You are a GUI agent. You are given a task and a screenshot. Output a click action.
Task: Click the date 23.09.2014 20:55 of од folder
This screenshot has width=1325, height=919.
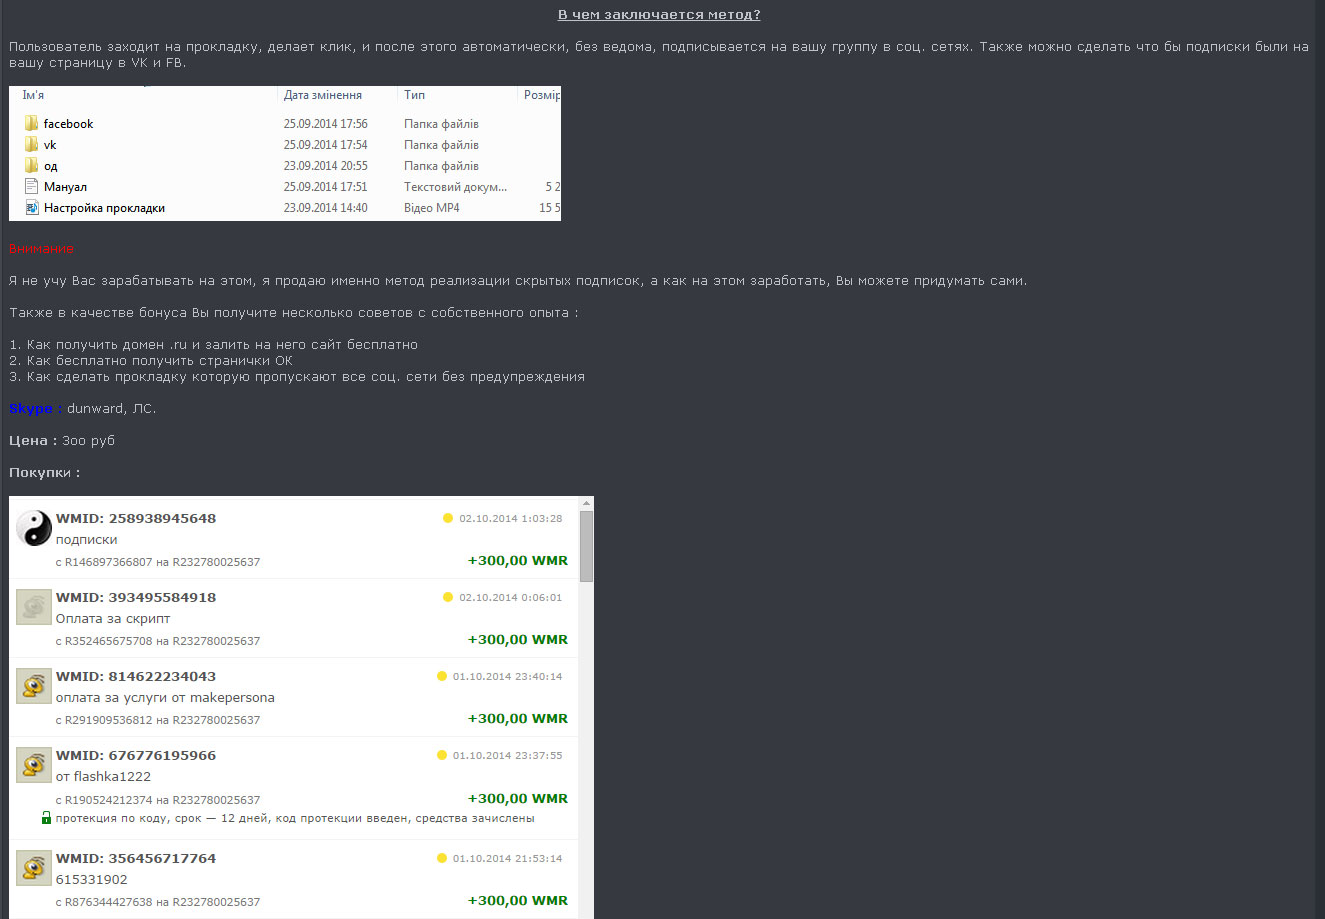pyautogui.click(x=326, y=166)
